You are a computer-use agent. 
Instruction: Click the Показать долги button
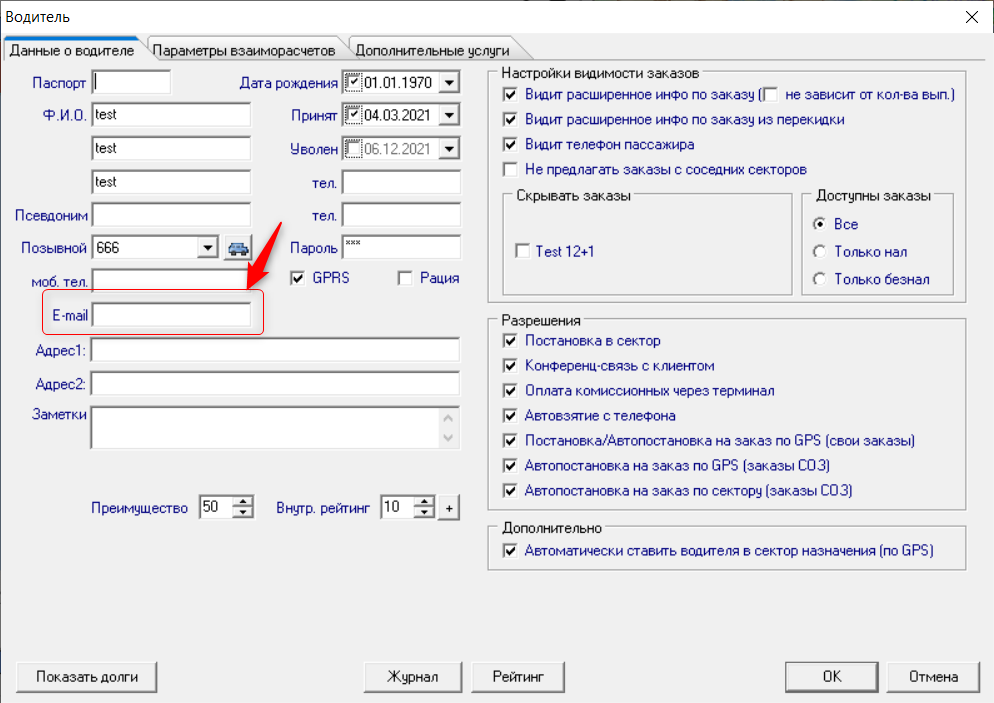pos(87,677)
